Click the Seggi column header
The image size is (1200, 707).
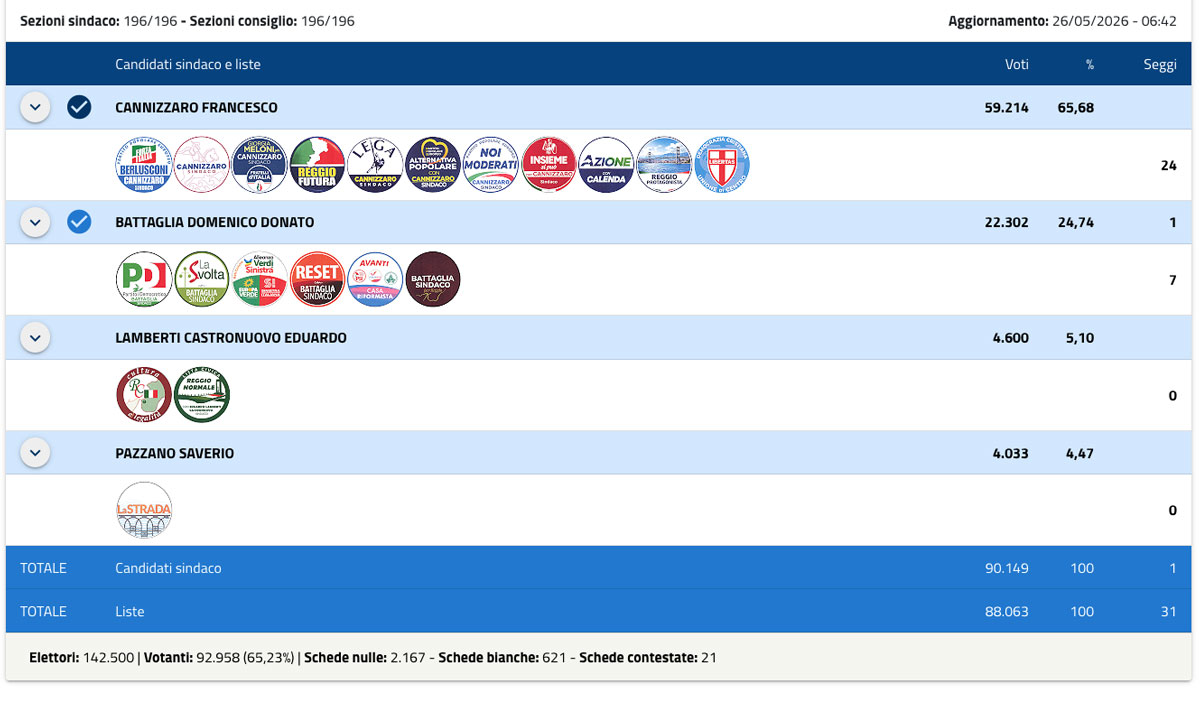click(x=1160, y=64)
